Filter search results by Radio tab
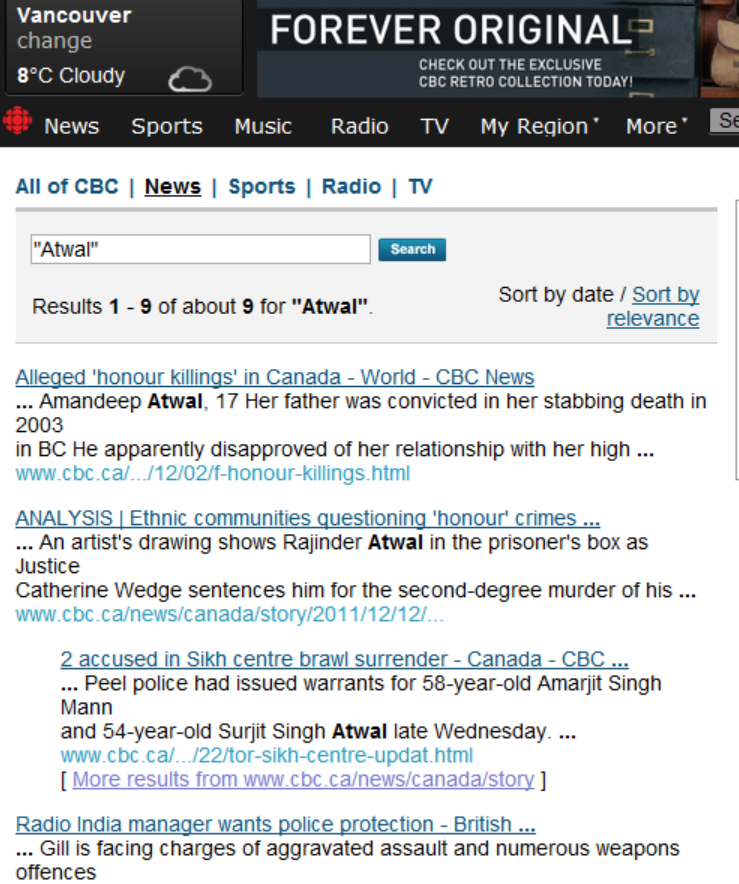This screenshot has width=739, height=884. coord(351,186)
